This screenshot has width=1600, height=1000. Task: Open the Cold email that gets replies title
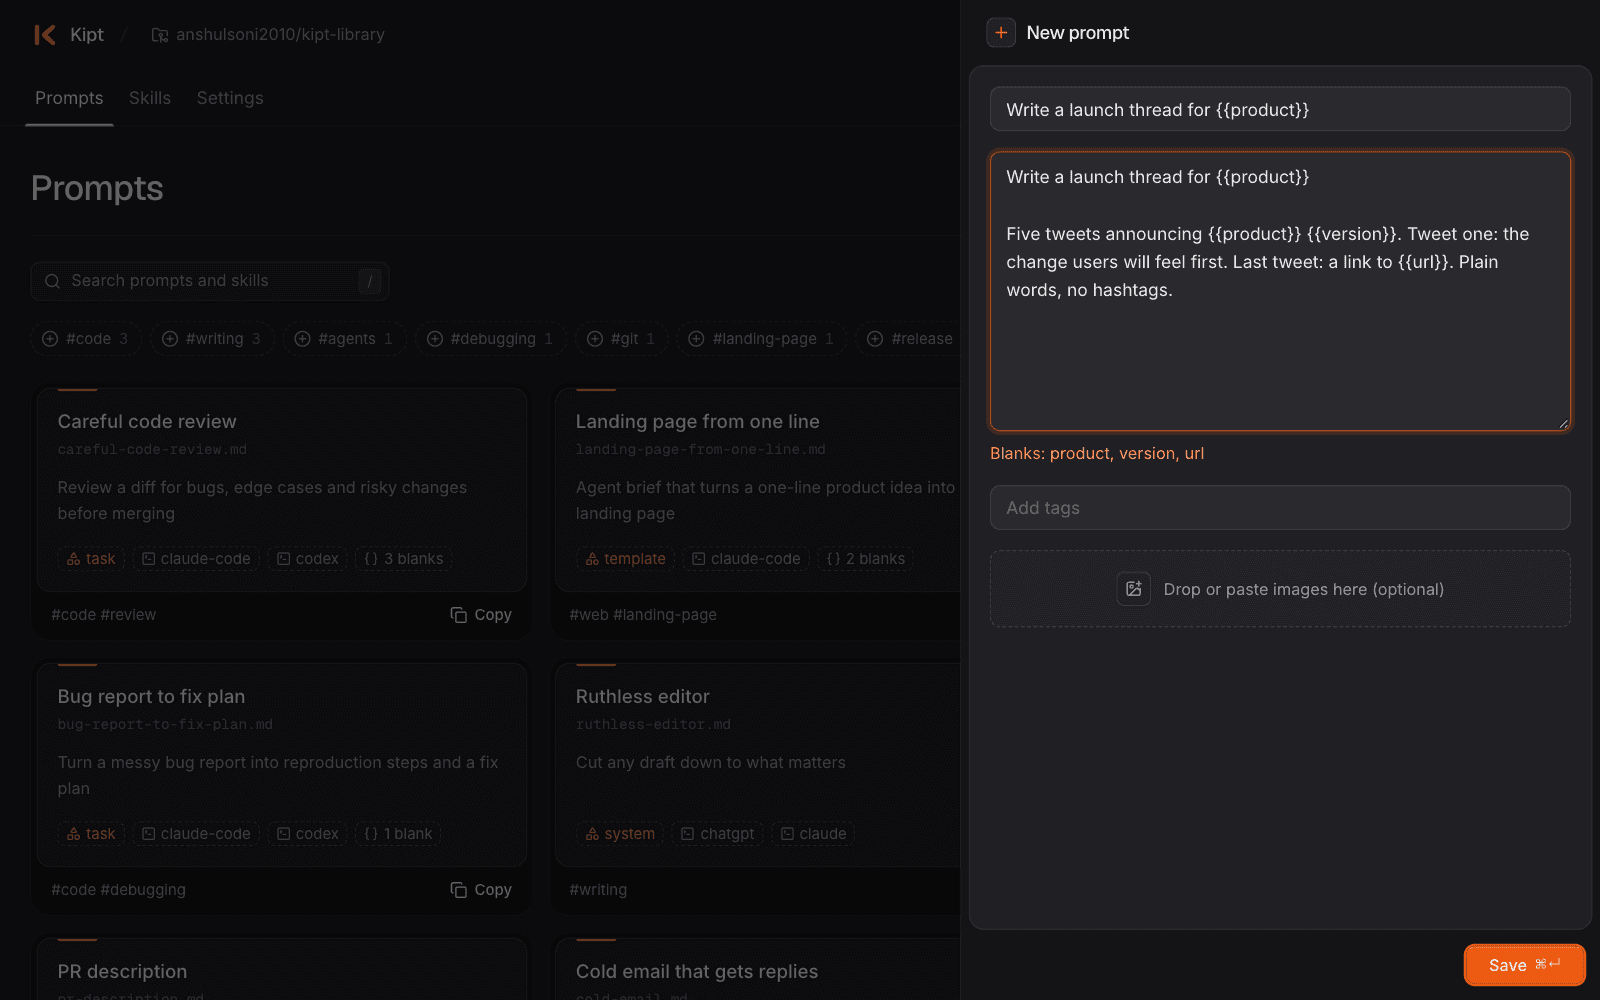(697, 972)
